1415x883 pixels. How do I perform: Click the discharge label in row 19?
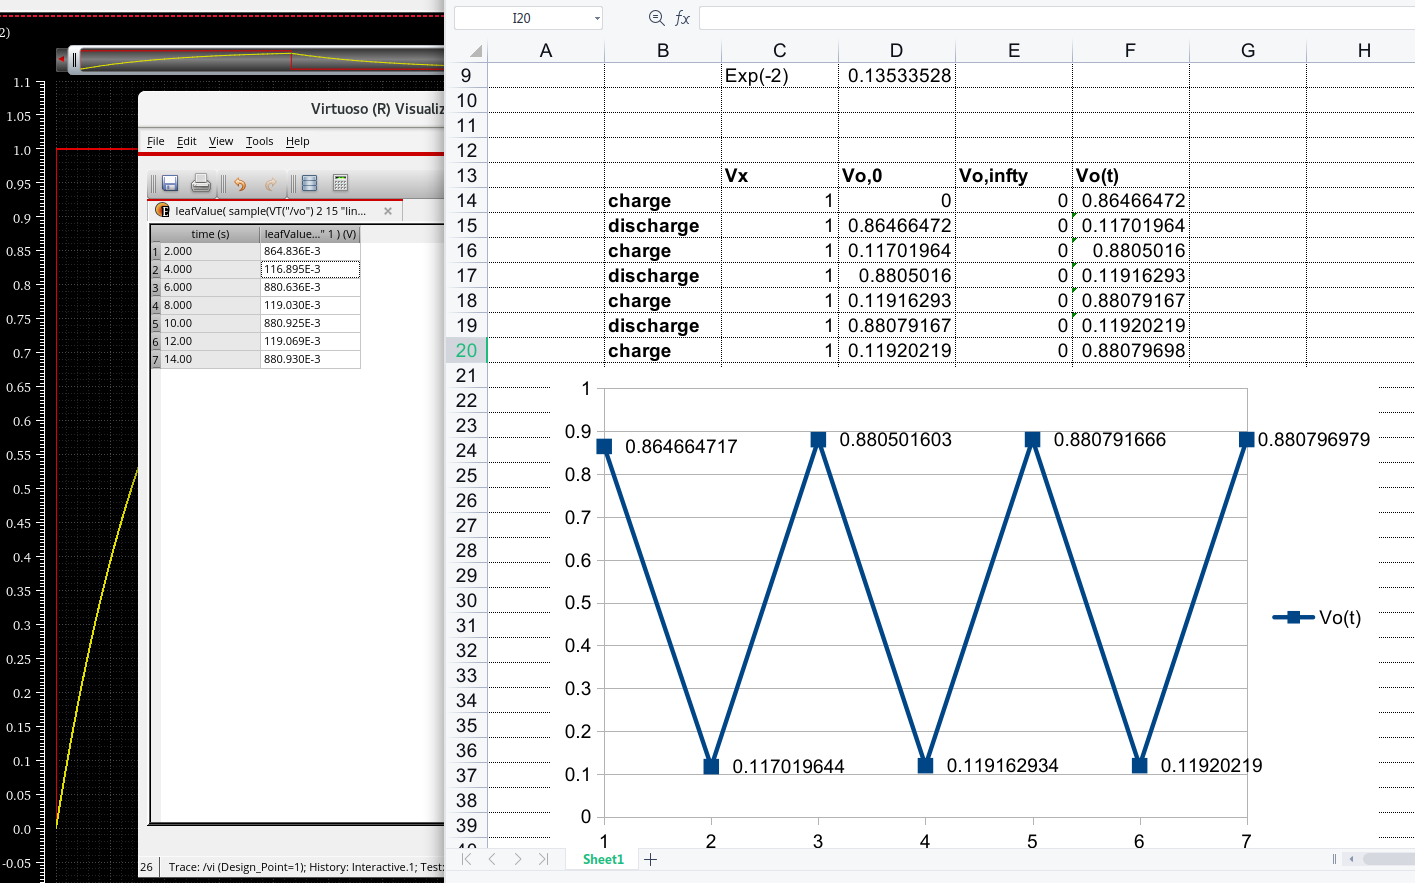(663, 325)
